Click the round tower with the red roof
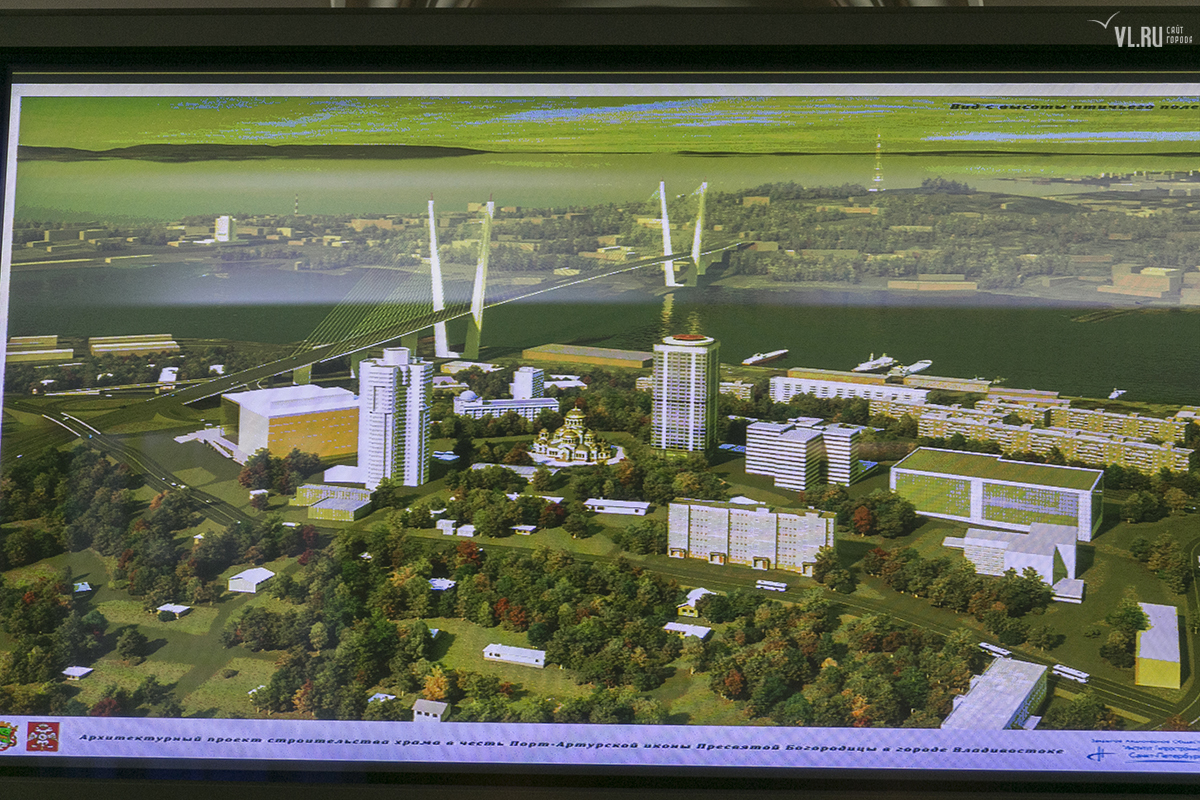The height and width of the screenshot is (800, 1200). (x=685, y=393)
